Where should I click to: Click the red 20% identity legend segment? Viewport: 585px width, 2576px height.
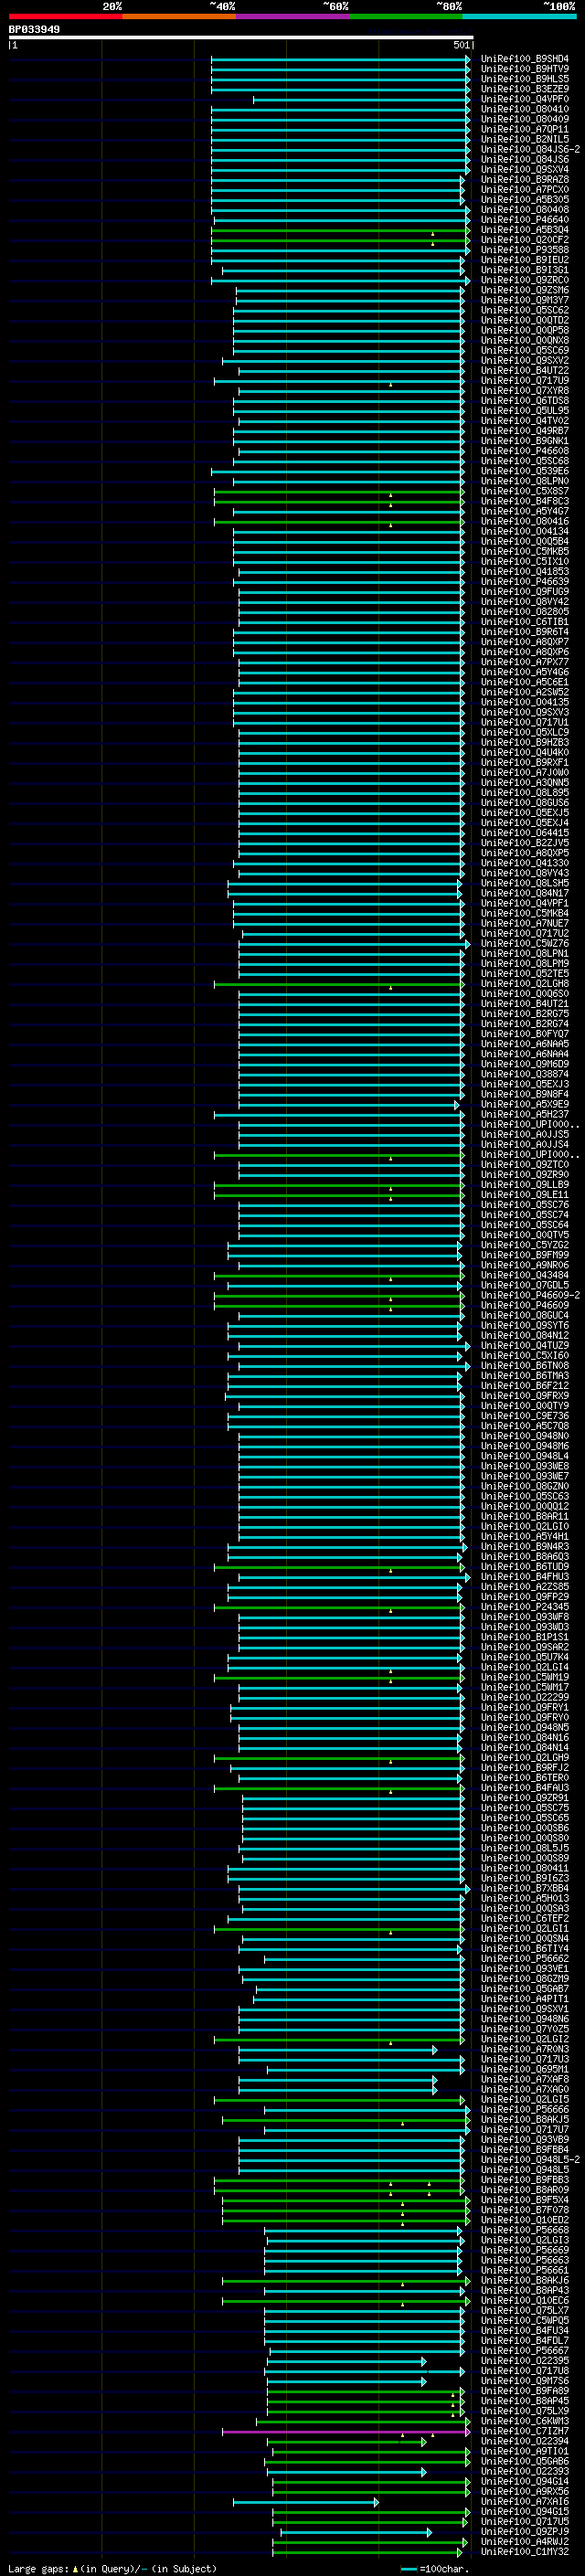tap(65, 16)
